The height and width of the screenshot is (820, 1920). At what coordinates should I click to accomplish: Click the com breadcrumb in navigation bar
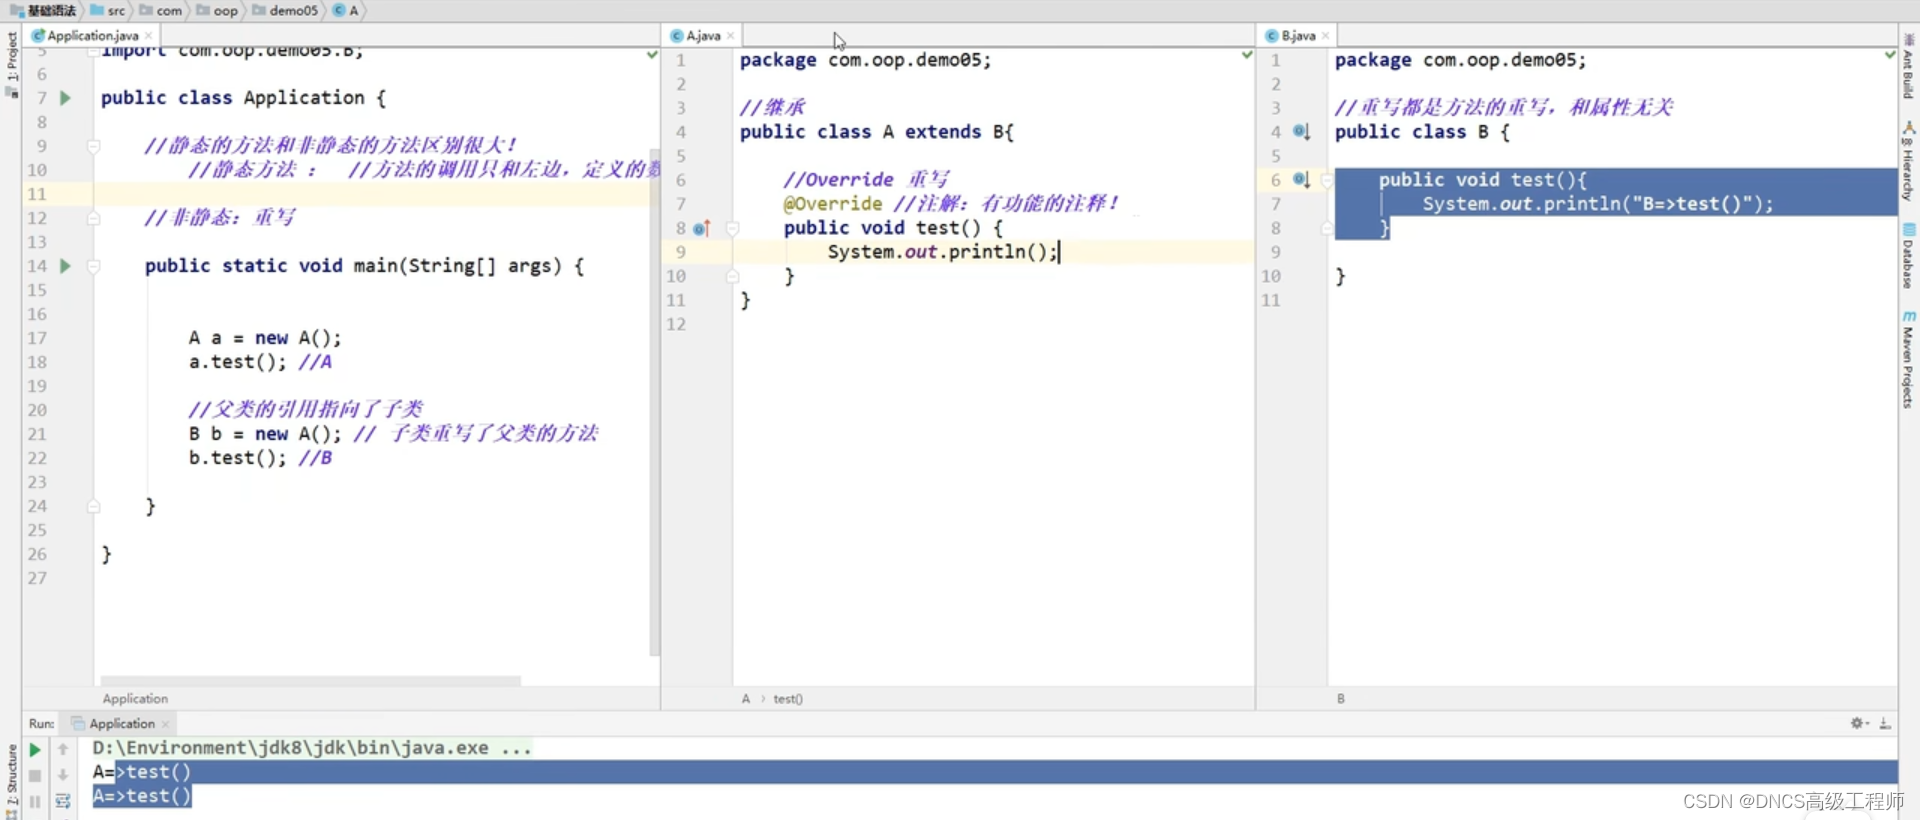coord(161,10)
